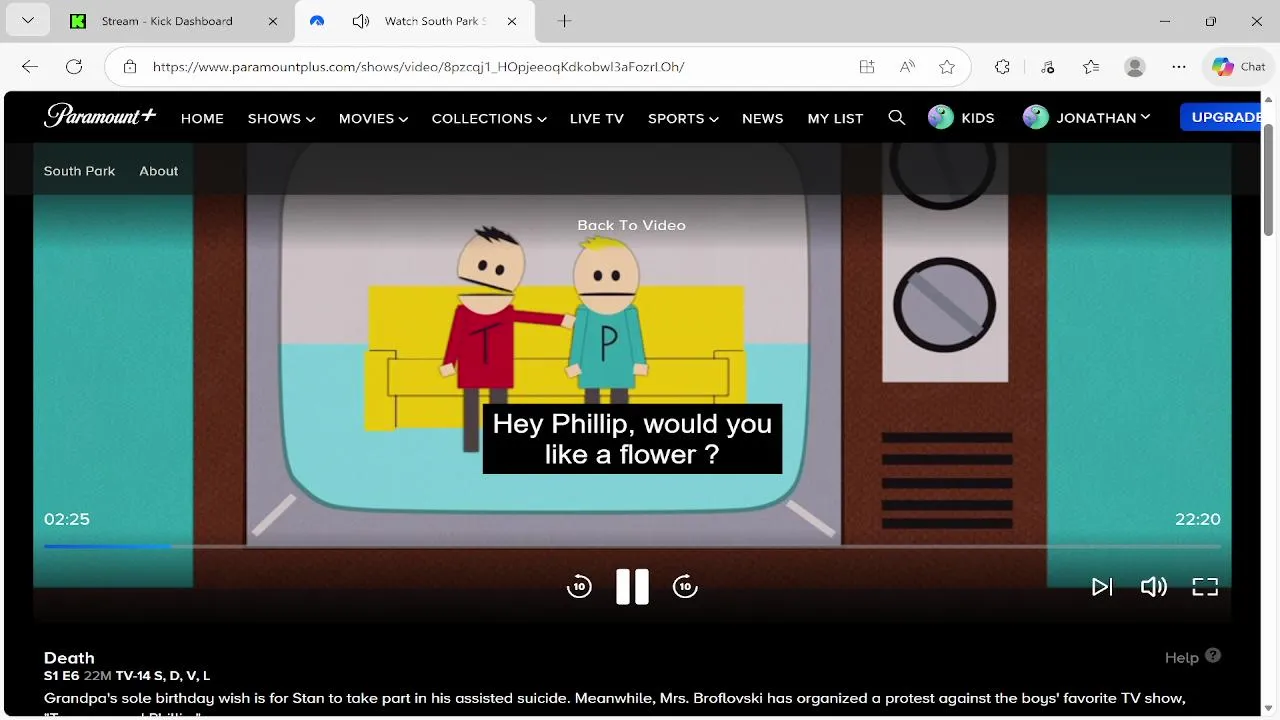The width and height of the screenshot is (1280, 720).
Task: Switch to KIDS profile
Action: 961,118
